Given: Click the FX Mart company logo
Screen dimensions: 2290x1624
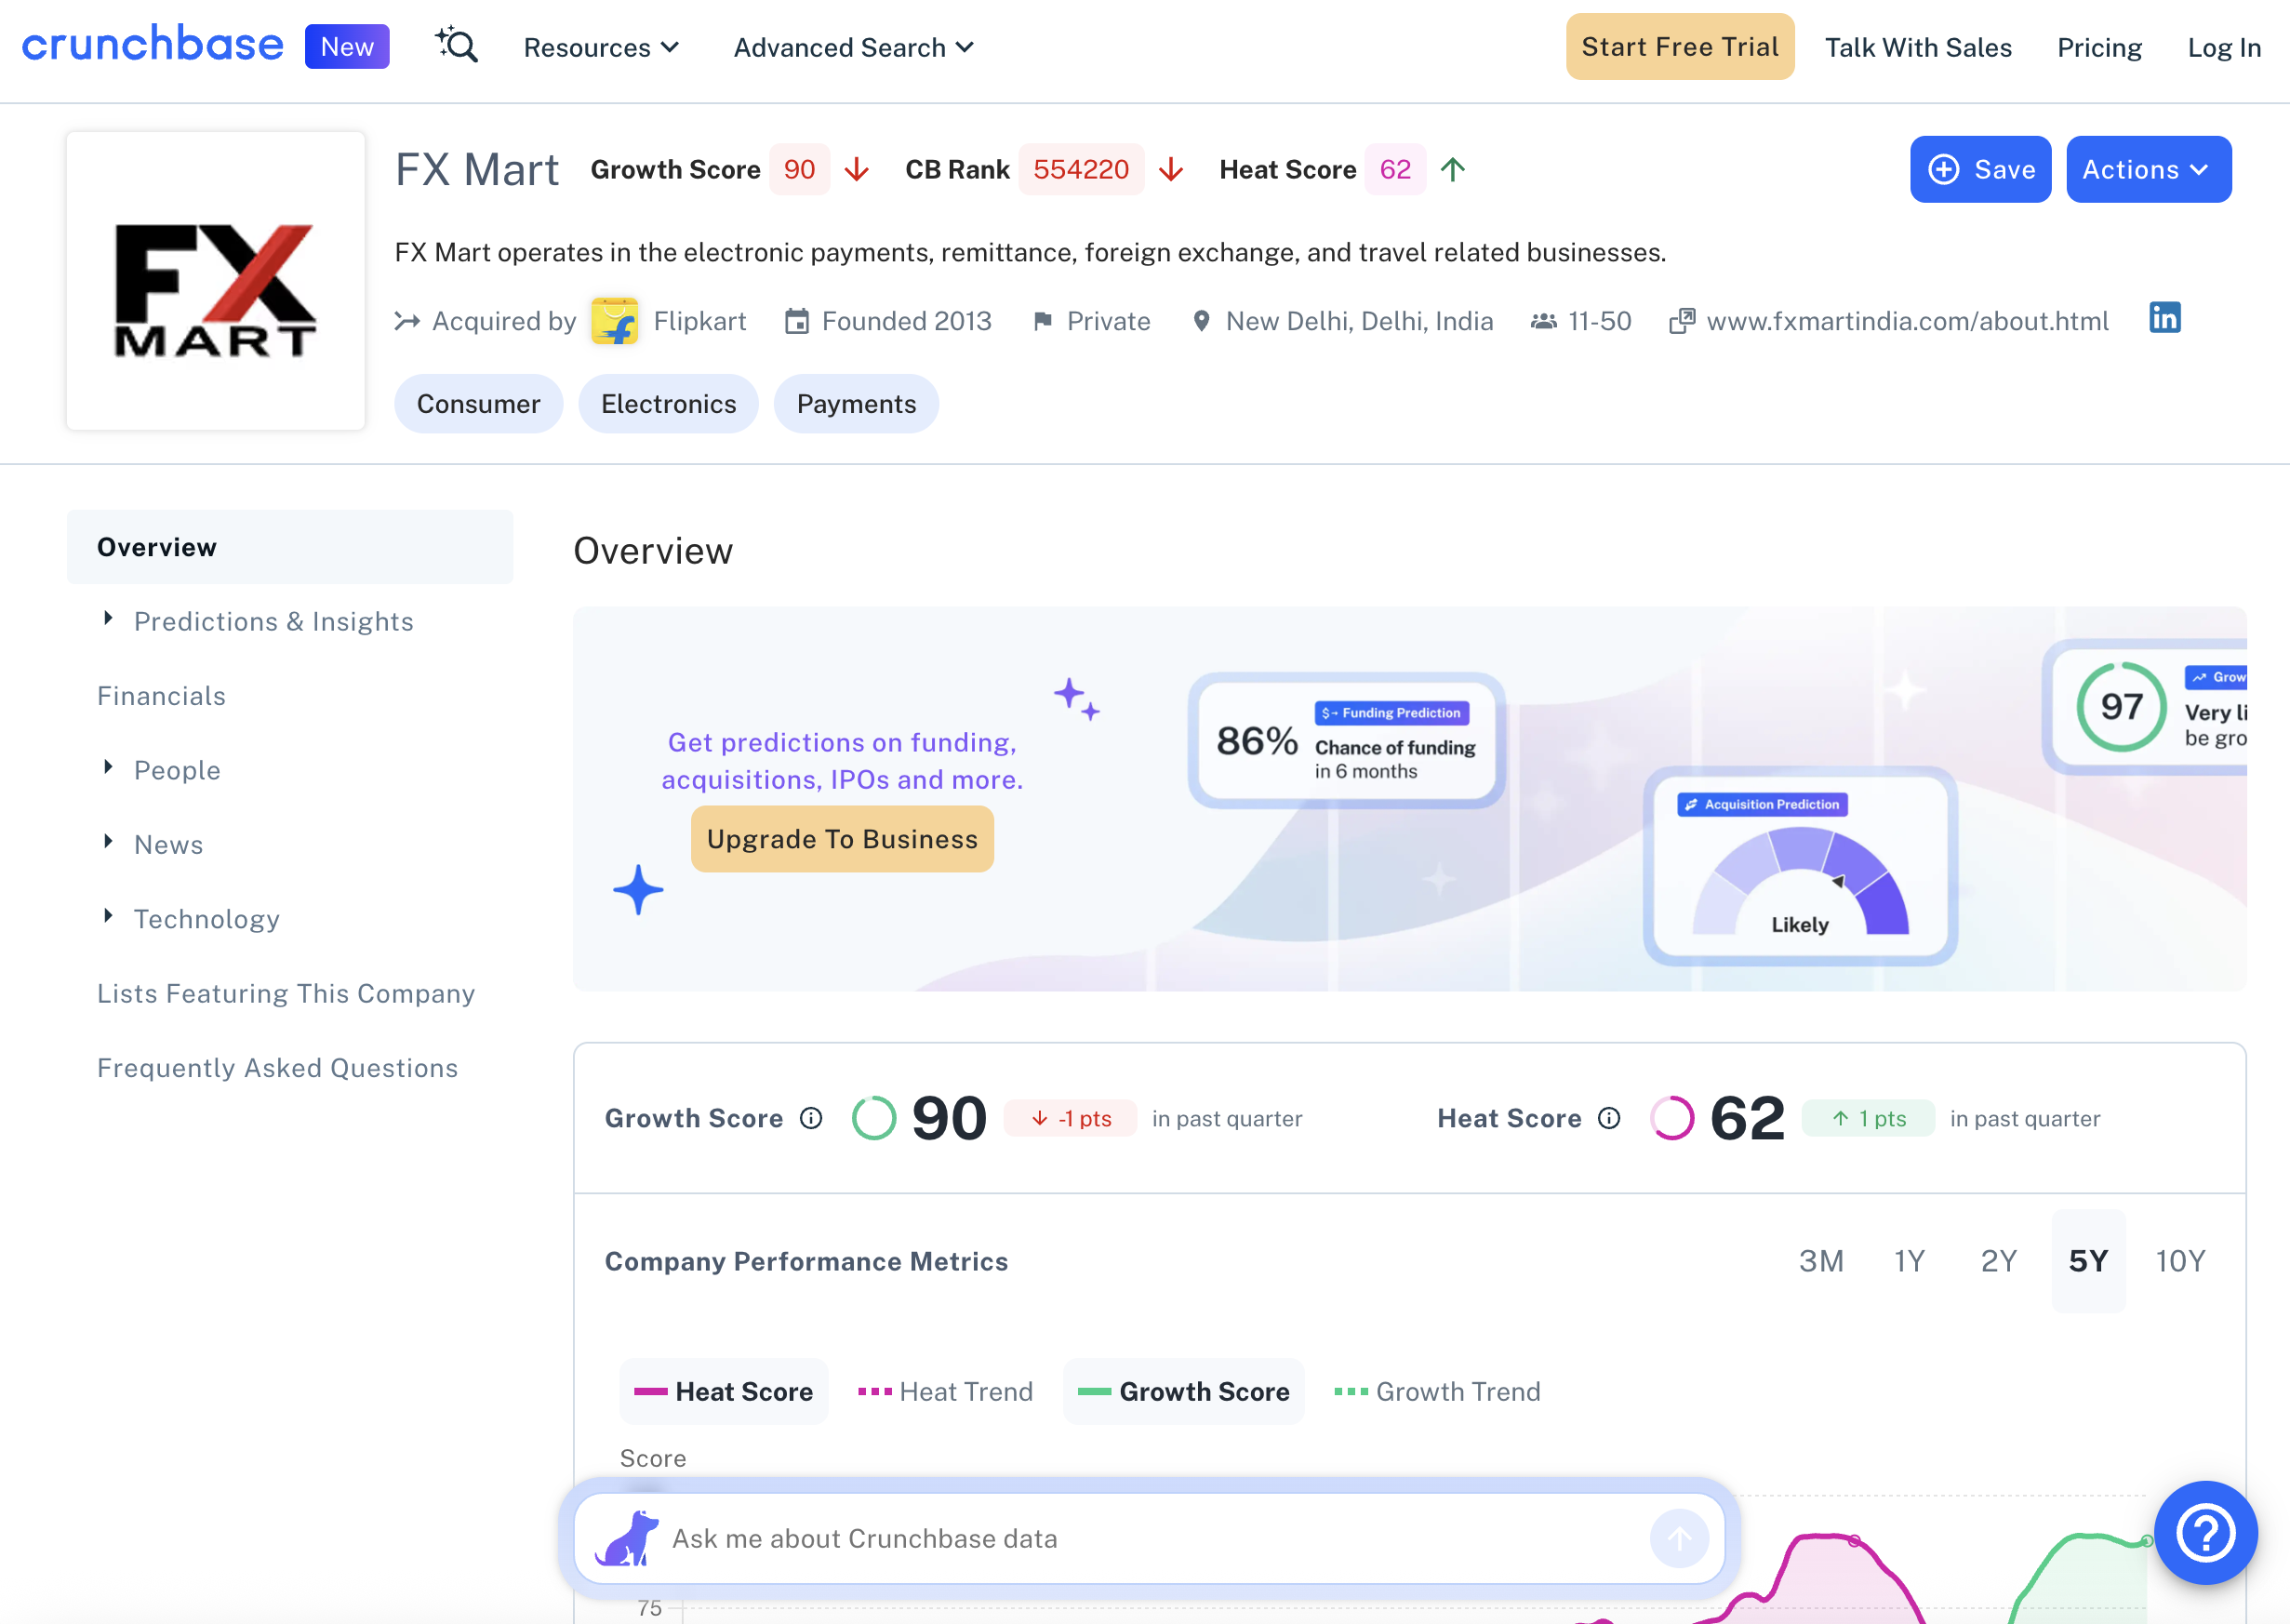Looking at the screenshot, I should [216, 282].
